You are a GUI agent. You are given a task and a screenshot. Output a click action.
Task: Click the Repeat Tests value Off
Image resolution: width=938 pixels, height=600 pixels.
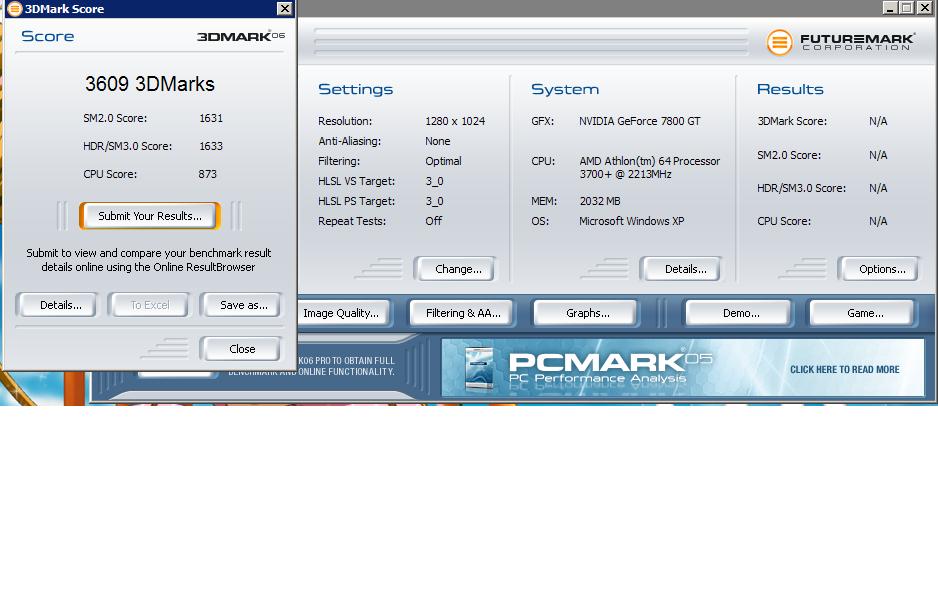tap(434, 221)
